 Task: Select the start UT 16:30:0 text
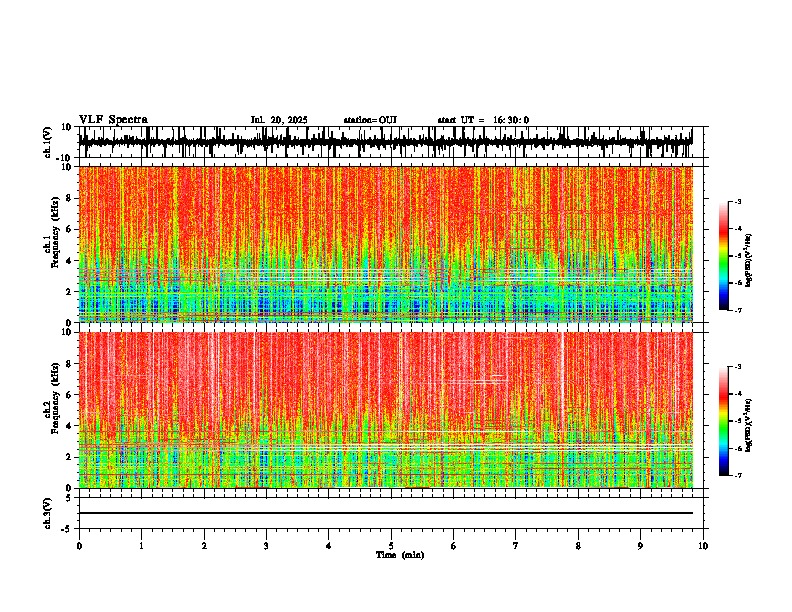[483, 120]
